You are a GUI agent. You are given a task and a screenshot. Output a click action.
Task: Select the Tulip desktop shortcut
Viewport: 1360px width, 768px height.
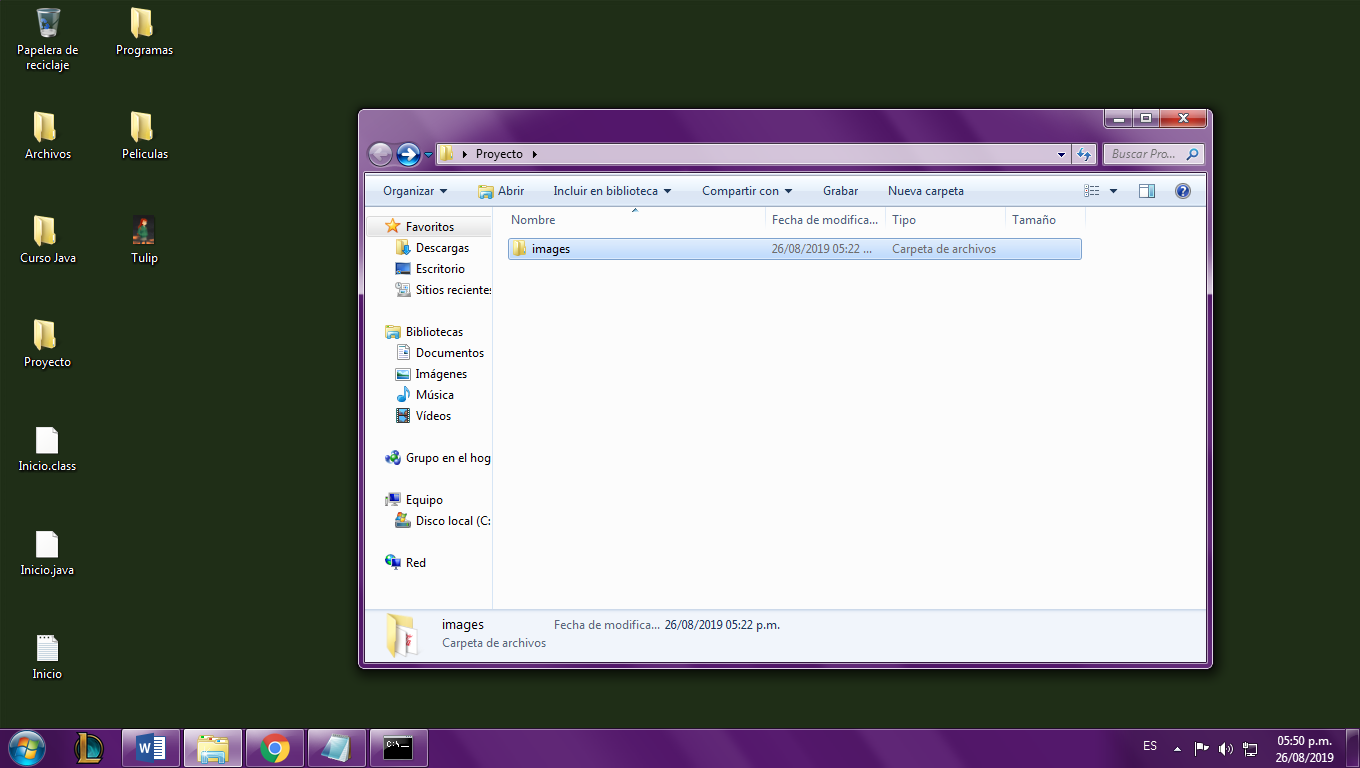144,240
